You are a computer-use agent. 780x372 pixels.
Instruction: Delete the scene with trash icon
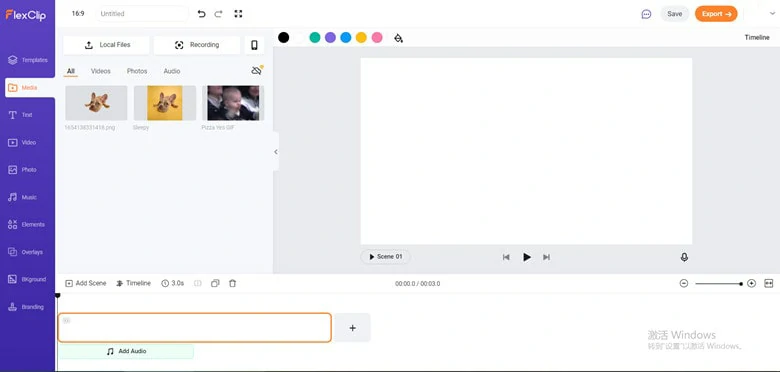(232, 283)
